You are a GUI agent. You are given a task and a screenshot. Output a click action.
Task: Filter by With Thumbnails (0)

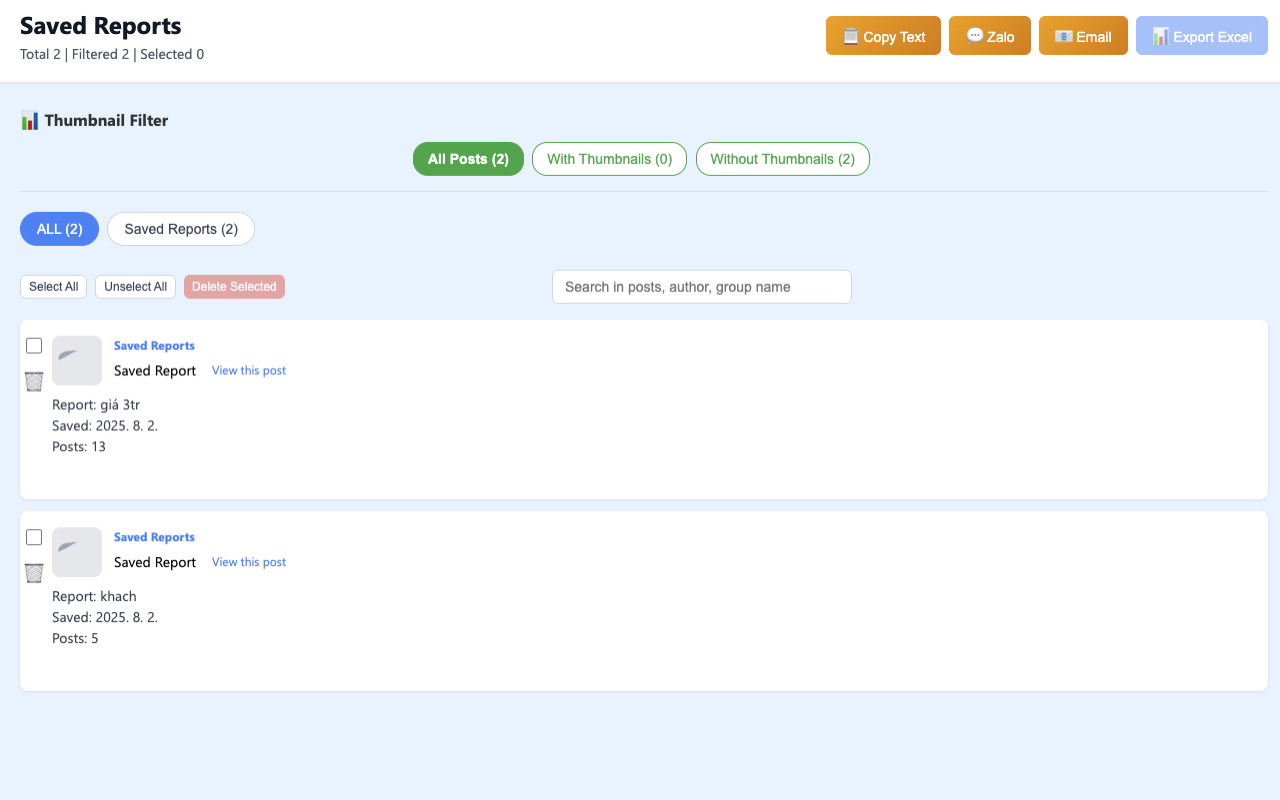click(x=609, y=159)
